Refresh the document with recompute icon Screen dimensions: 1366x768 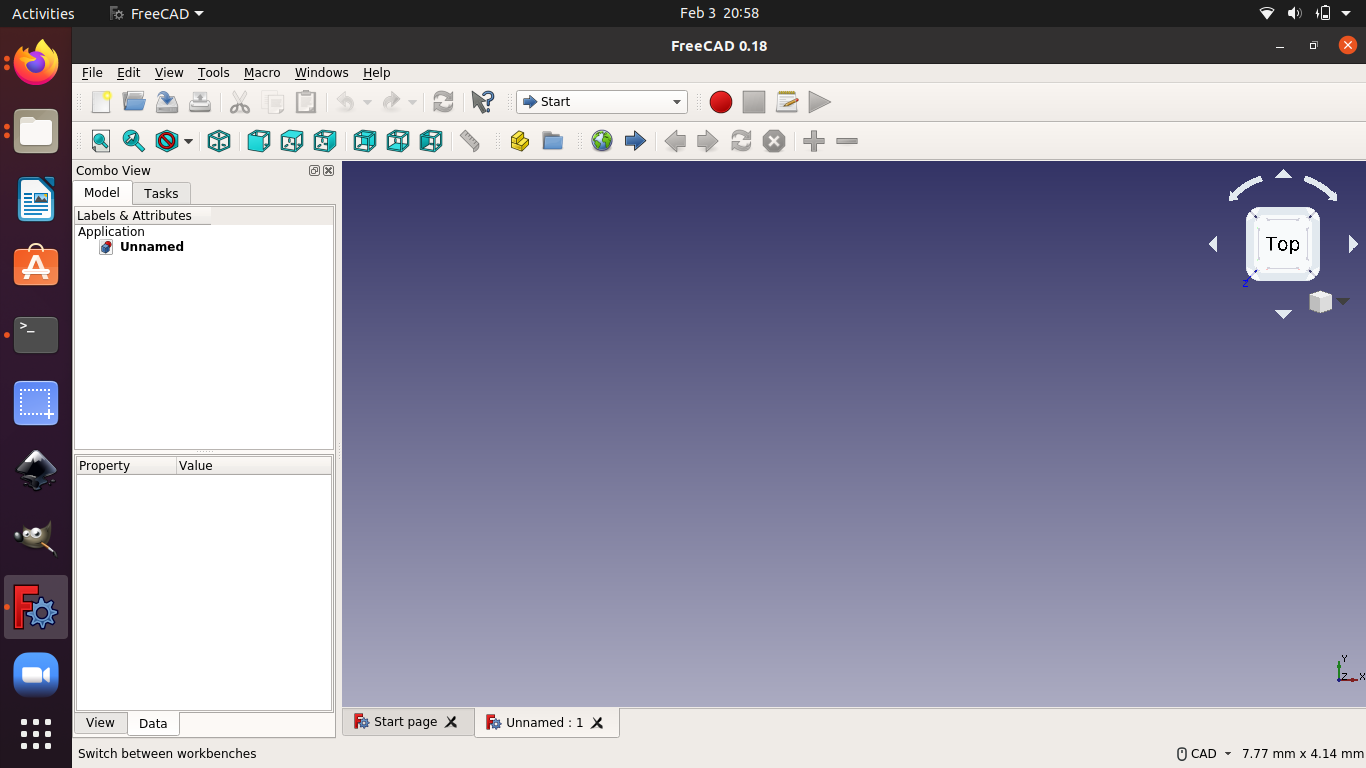(x=443, y=102)
